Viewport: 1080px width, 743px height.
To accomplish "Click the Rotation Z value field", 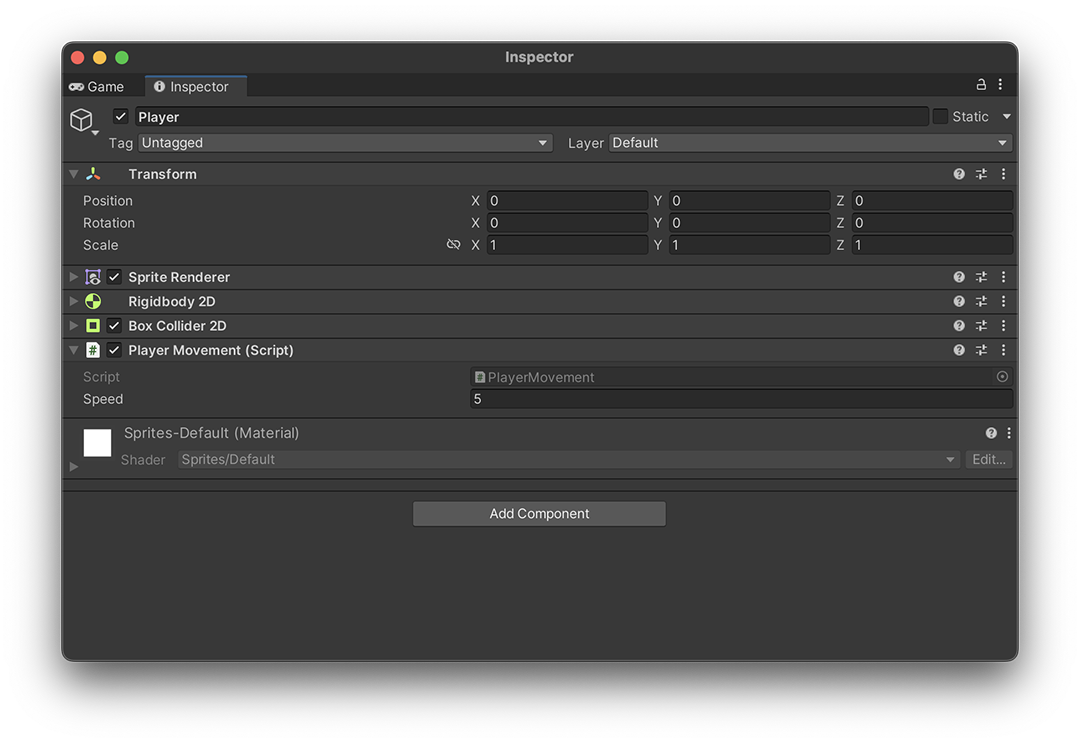I will (932, 222).
